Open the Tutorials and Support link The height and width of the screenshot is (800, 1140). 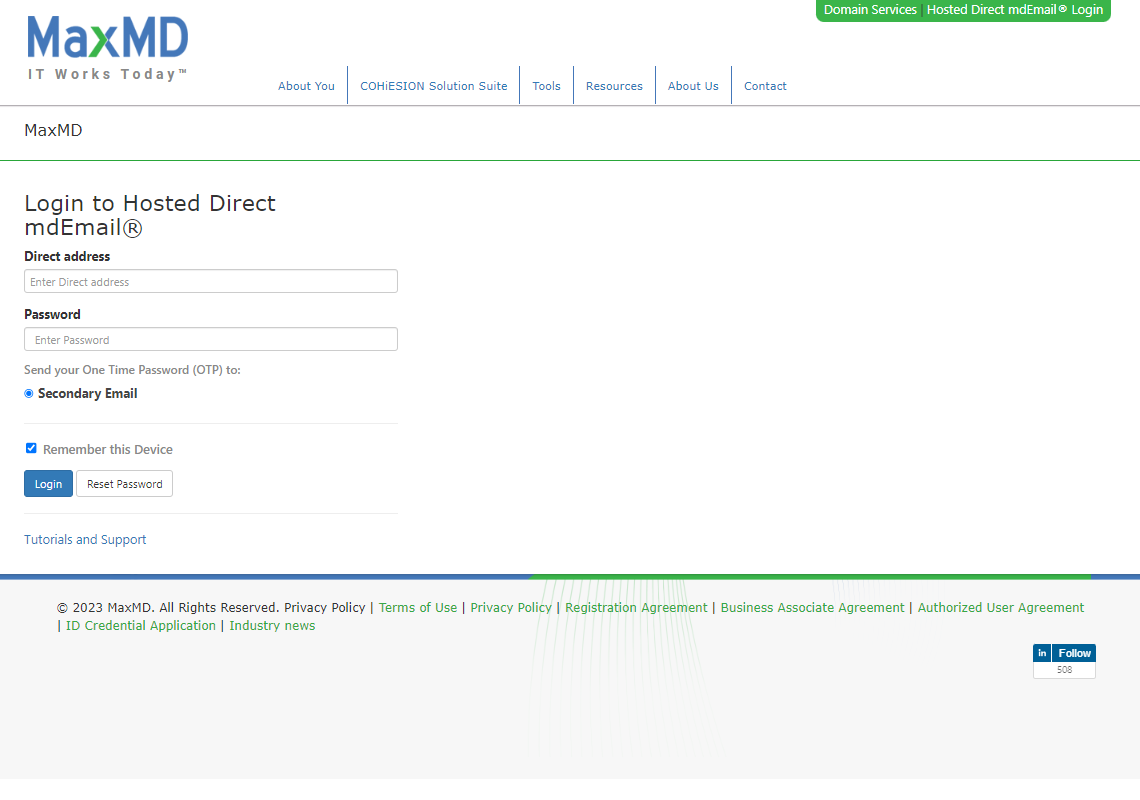[85, 540]
